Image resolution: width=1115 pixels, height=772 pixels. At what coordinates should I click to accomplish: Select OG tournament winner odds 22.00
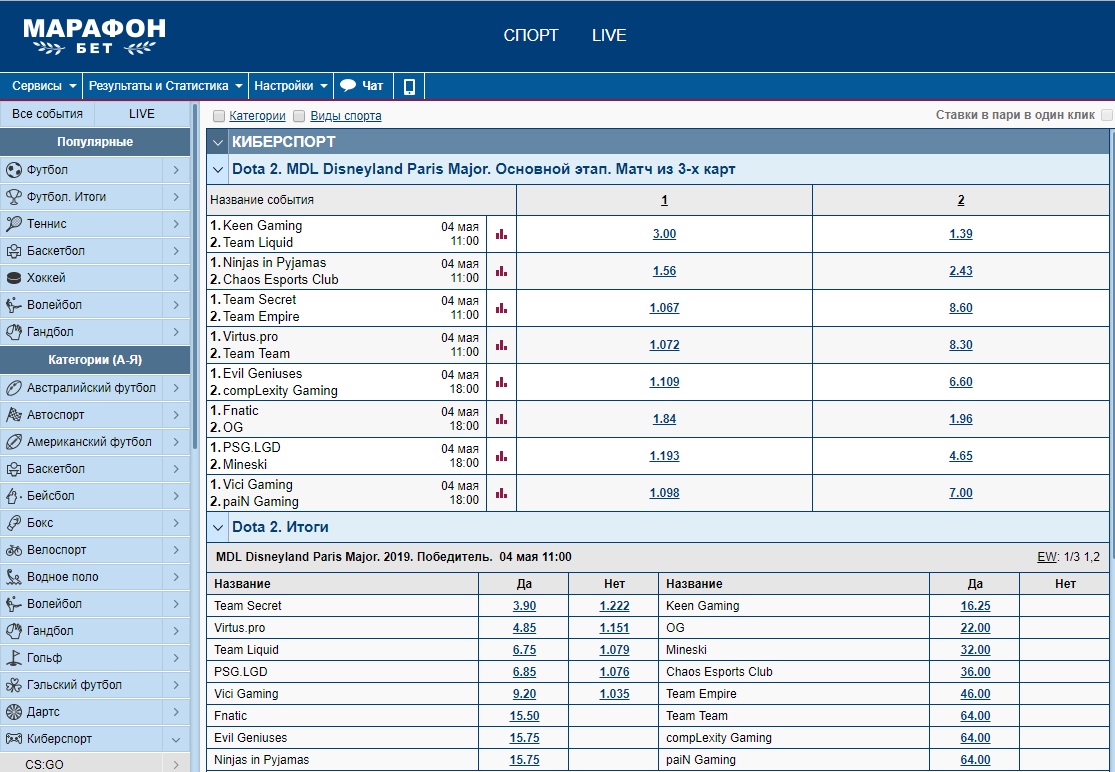point(975,628)
